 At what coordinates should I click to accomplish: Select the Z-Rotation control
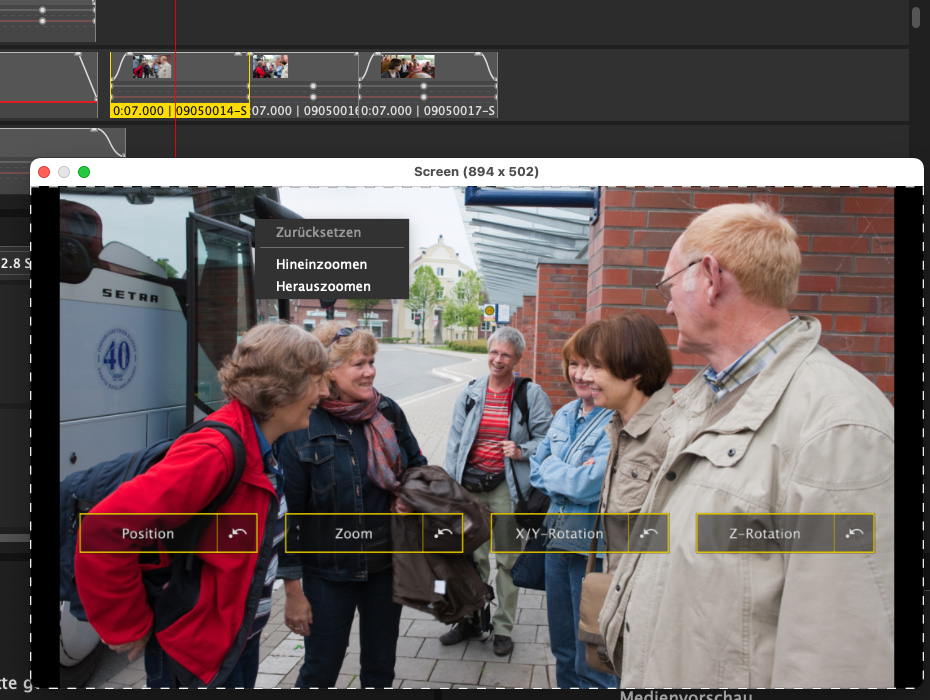(x=764, y=534)
